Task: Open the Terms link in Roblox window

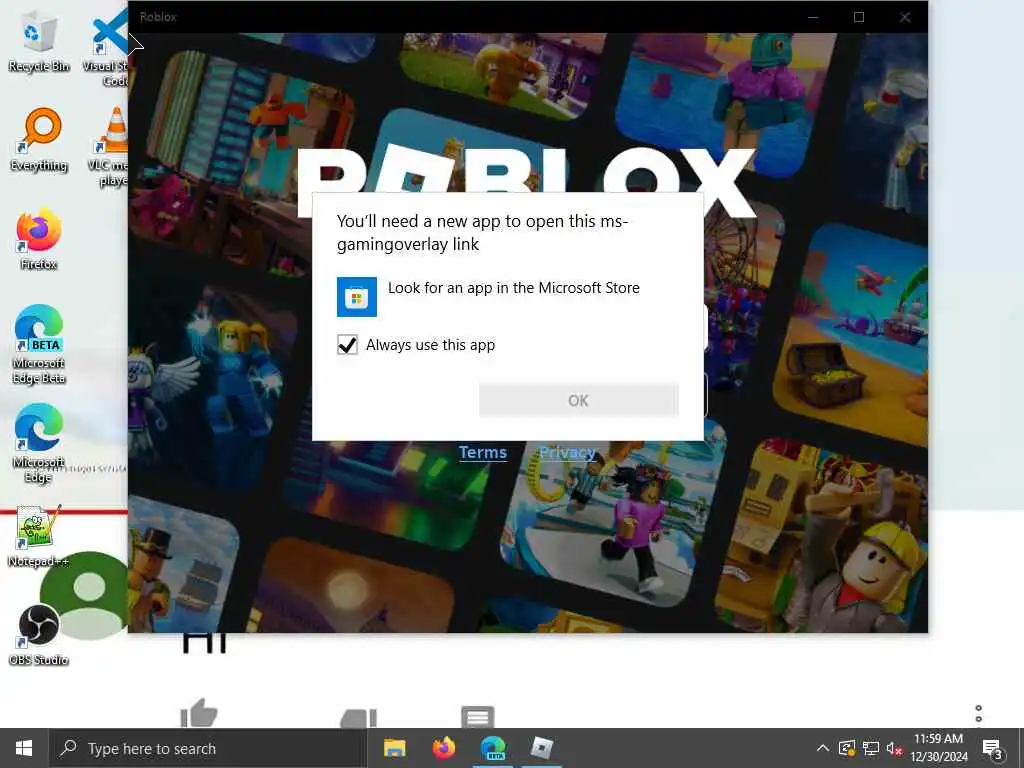Action: [x=483, y=453]
